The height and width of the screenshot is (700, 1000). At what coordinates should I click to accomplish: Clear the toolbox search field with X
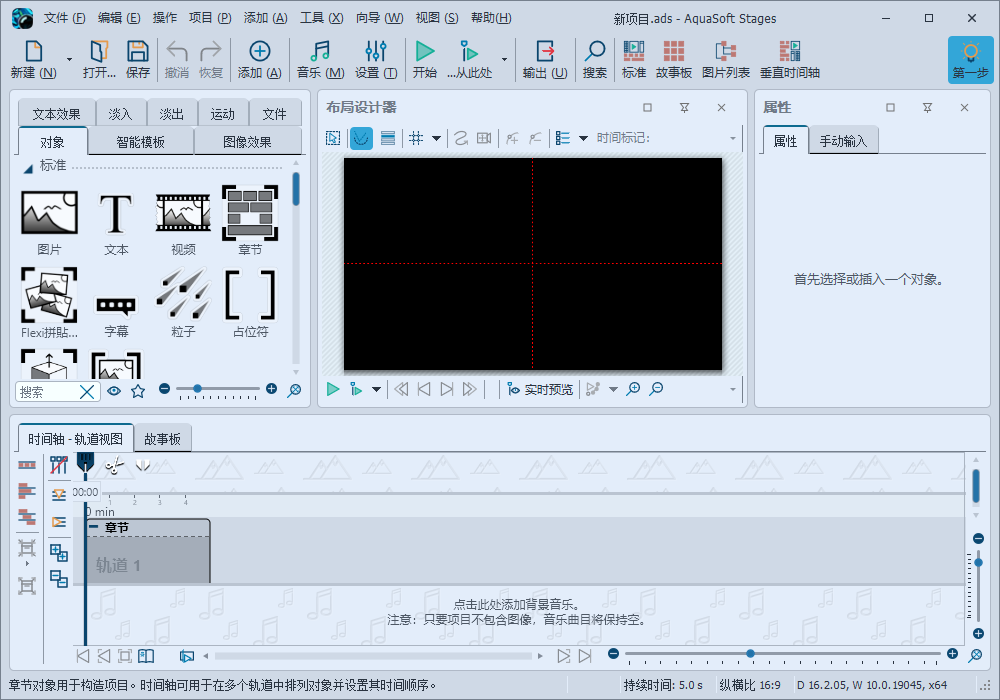pos(87,391)
